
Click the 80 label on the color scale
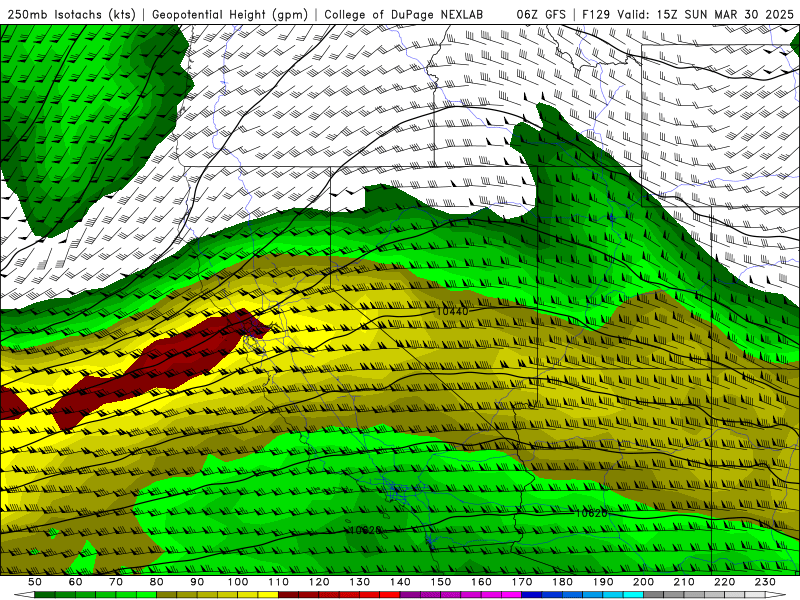(157, 582)
